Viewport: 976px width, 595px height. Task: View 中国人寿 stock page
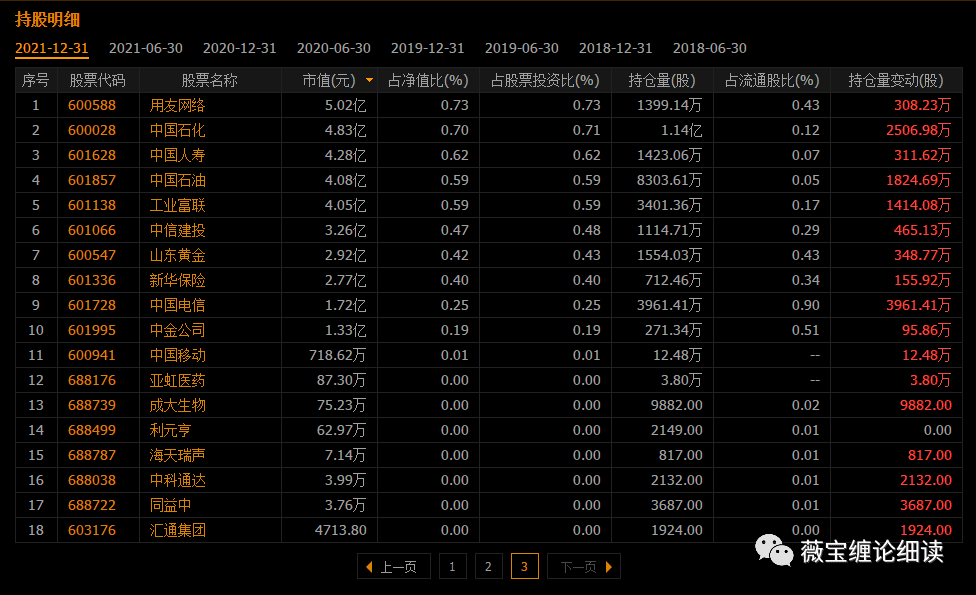[177, 155]
